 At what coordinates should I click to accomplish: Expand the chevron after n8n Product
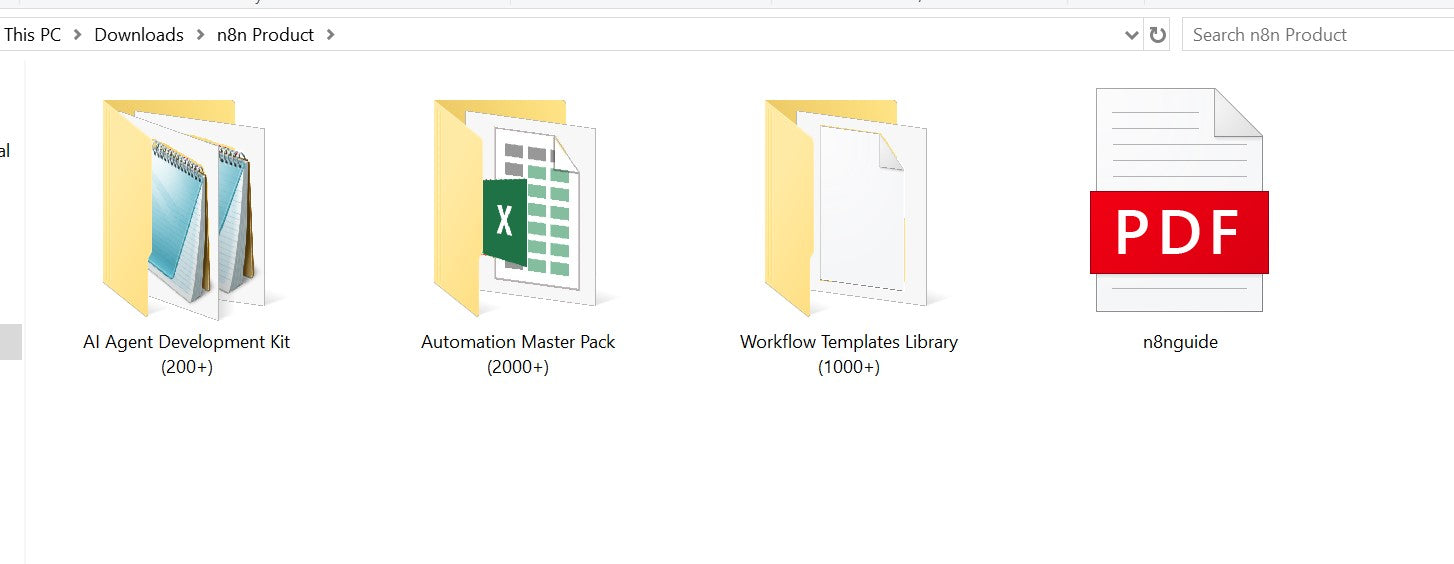point(331,35)
